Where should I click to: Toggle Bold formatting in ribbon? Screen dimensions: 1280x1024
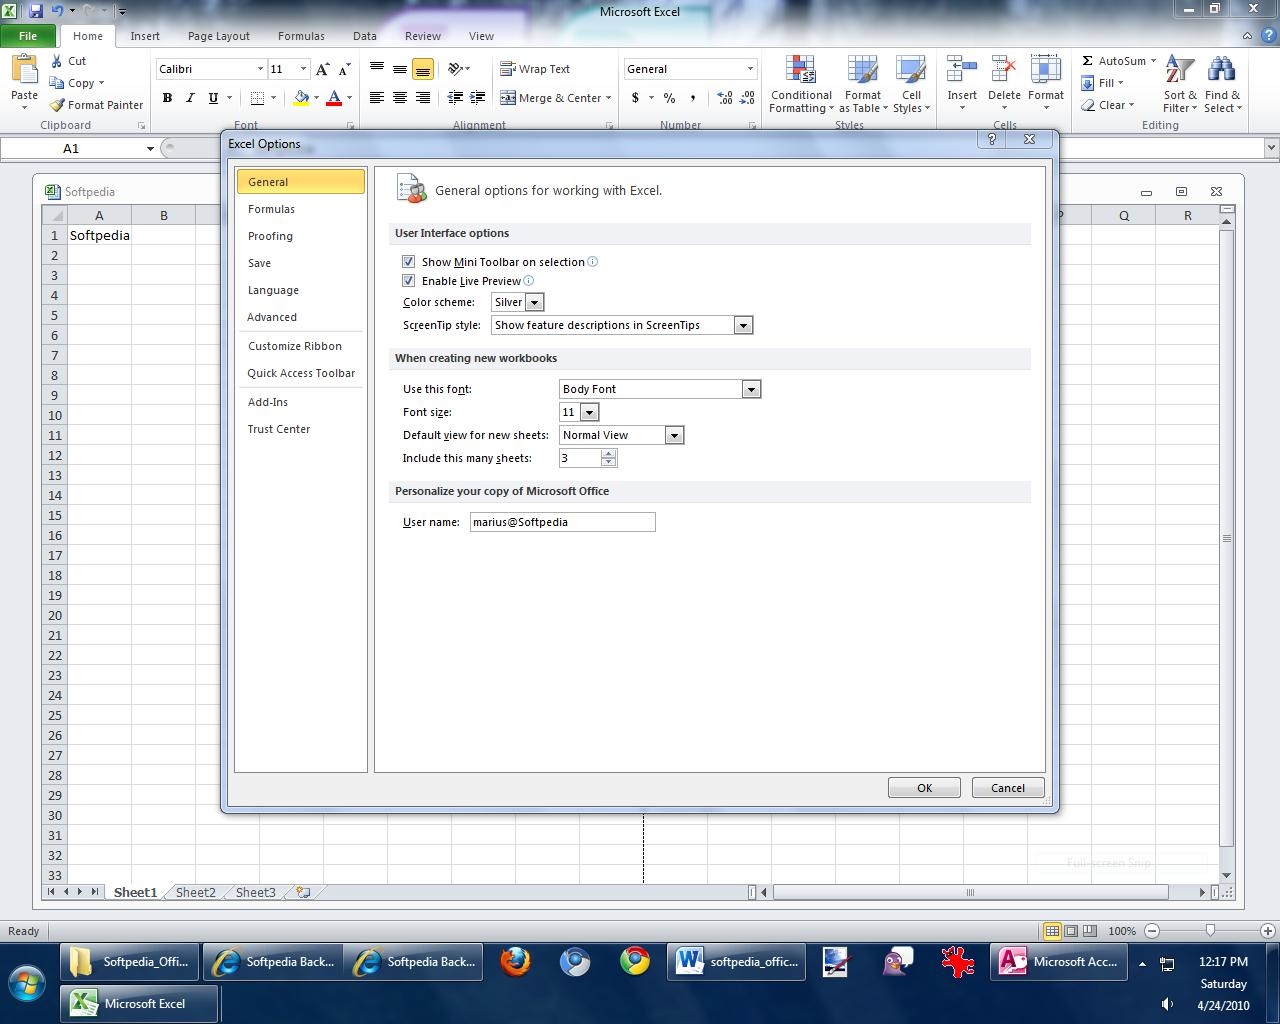(167, 98)
